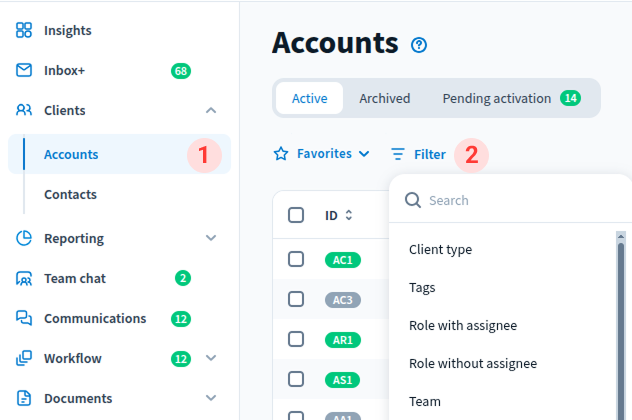632x420 pixels.
Task: Collapse the Clients section chevron
Action: tap(210, 111)
